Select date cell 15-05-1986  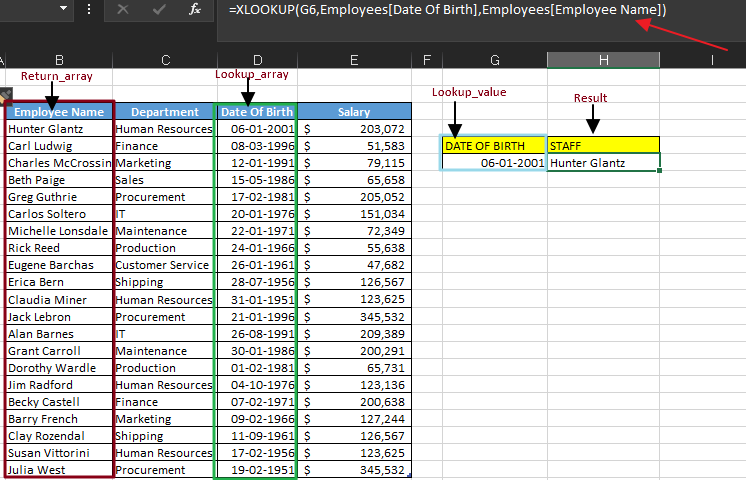(x=257, y=180)
